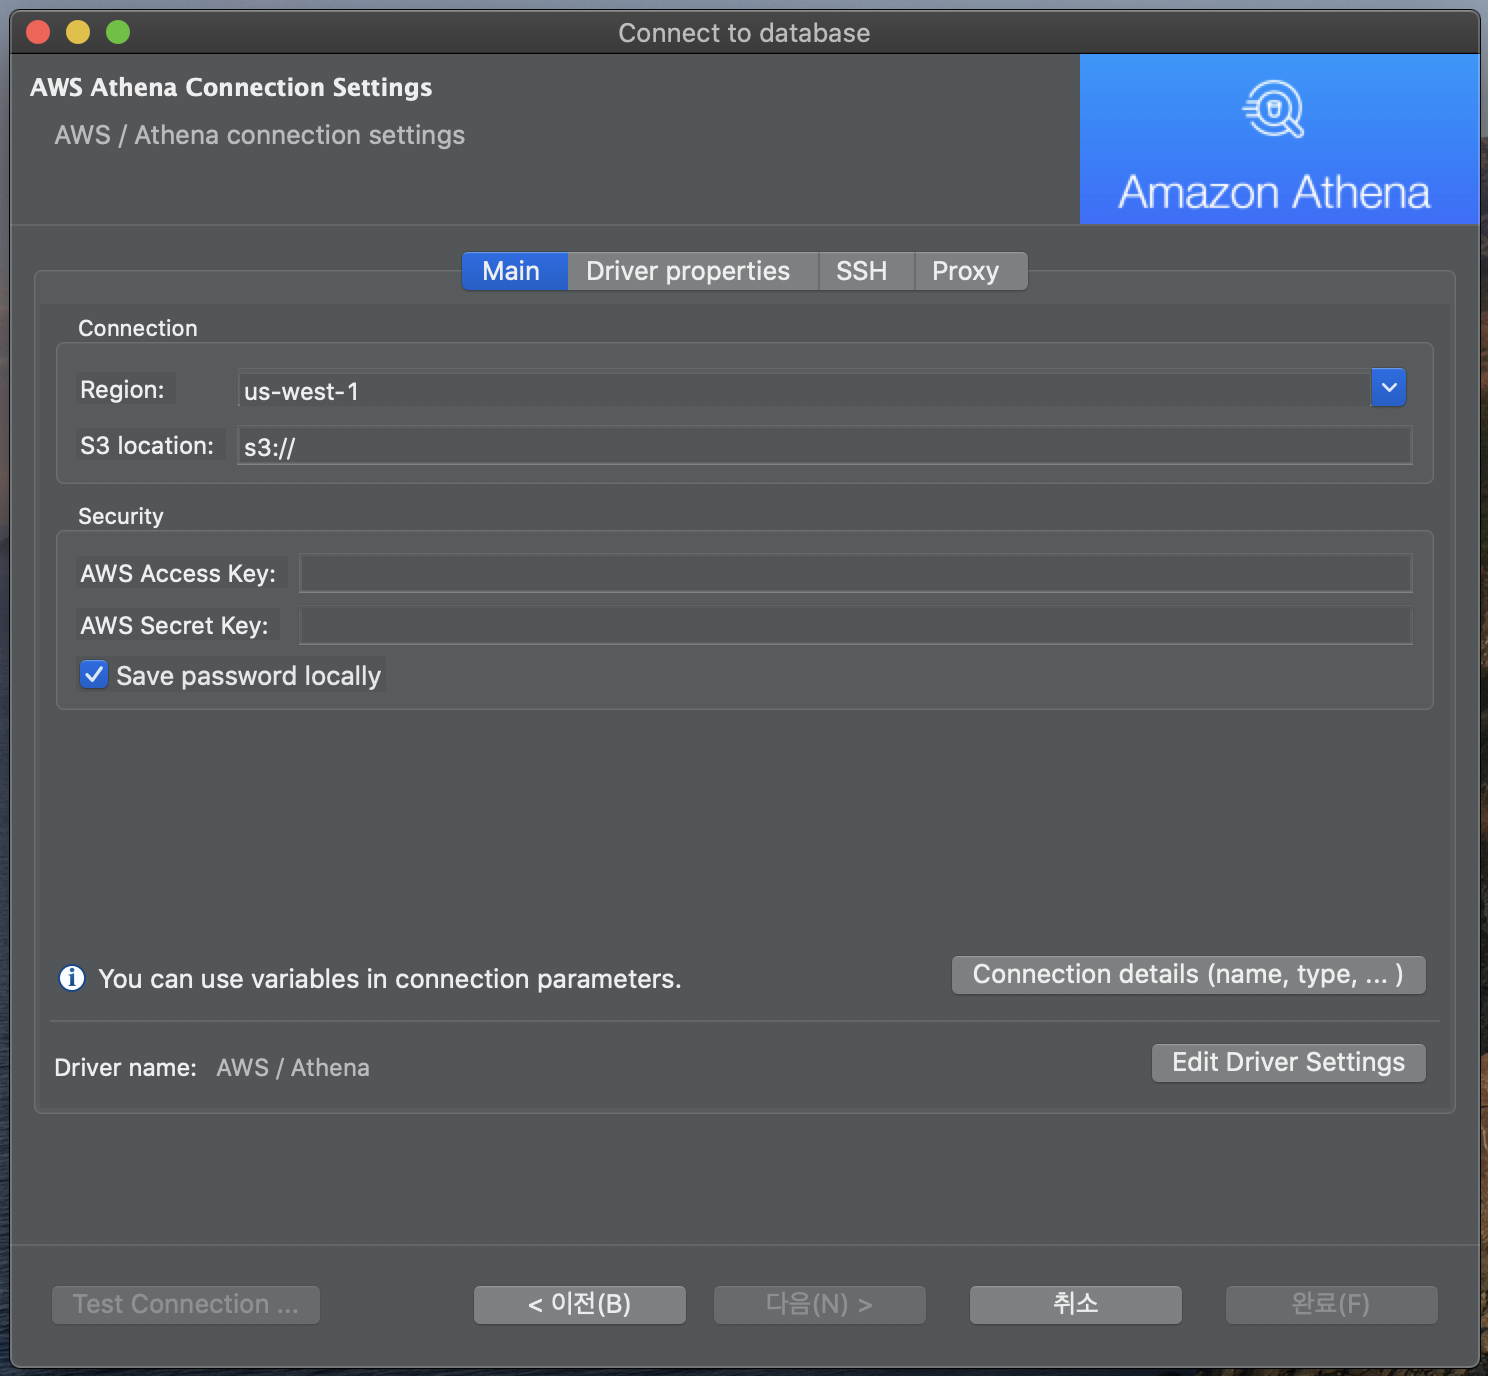
Task: Open Edit Driver Settings
Action: point(1288,1062)
